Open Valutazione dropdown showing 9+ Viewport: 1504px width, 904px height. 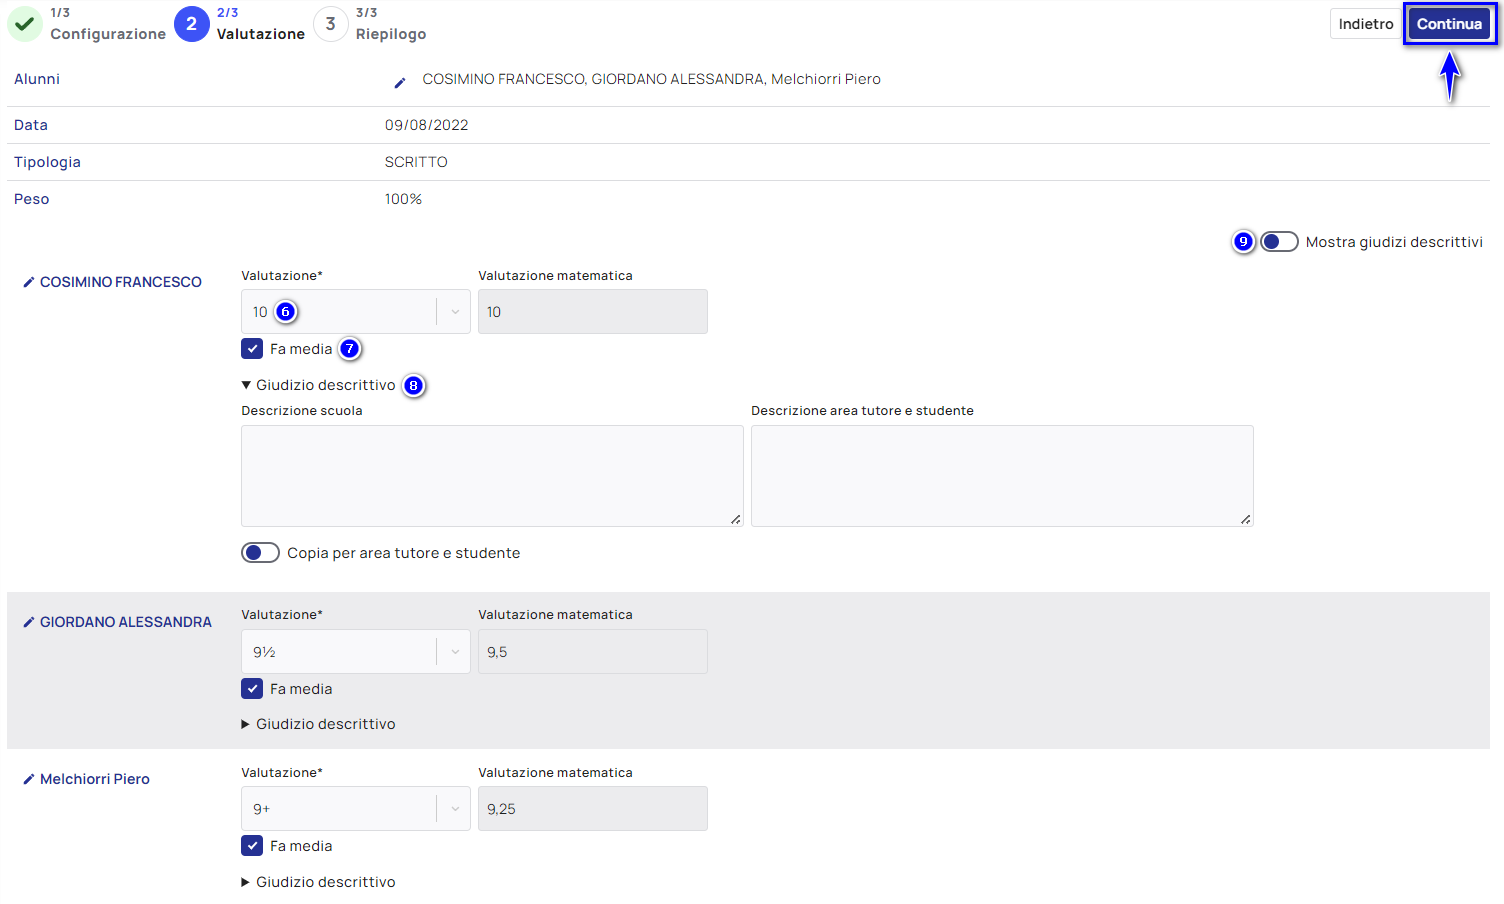click(x=355, y=809)
